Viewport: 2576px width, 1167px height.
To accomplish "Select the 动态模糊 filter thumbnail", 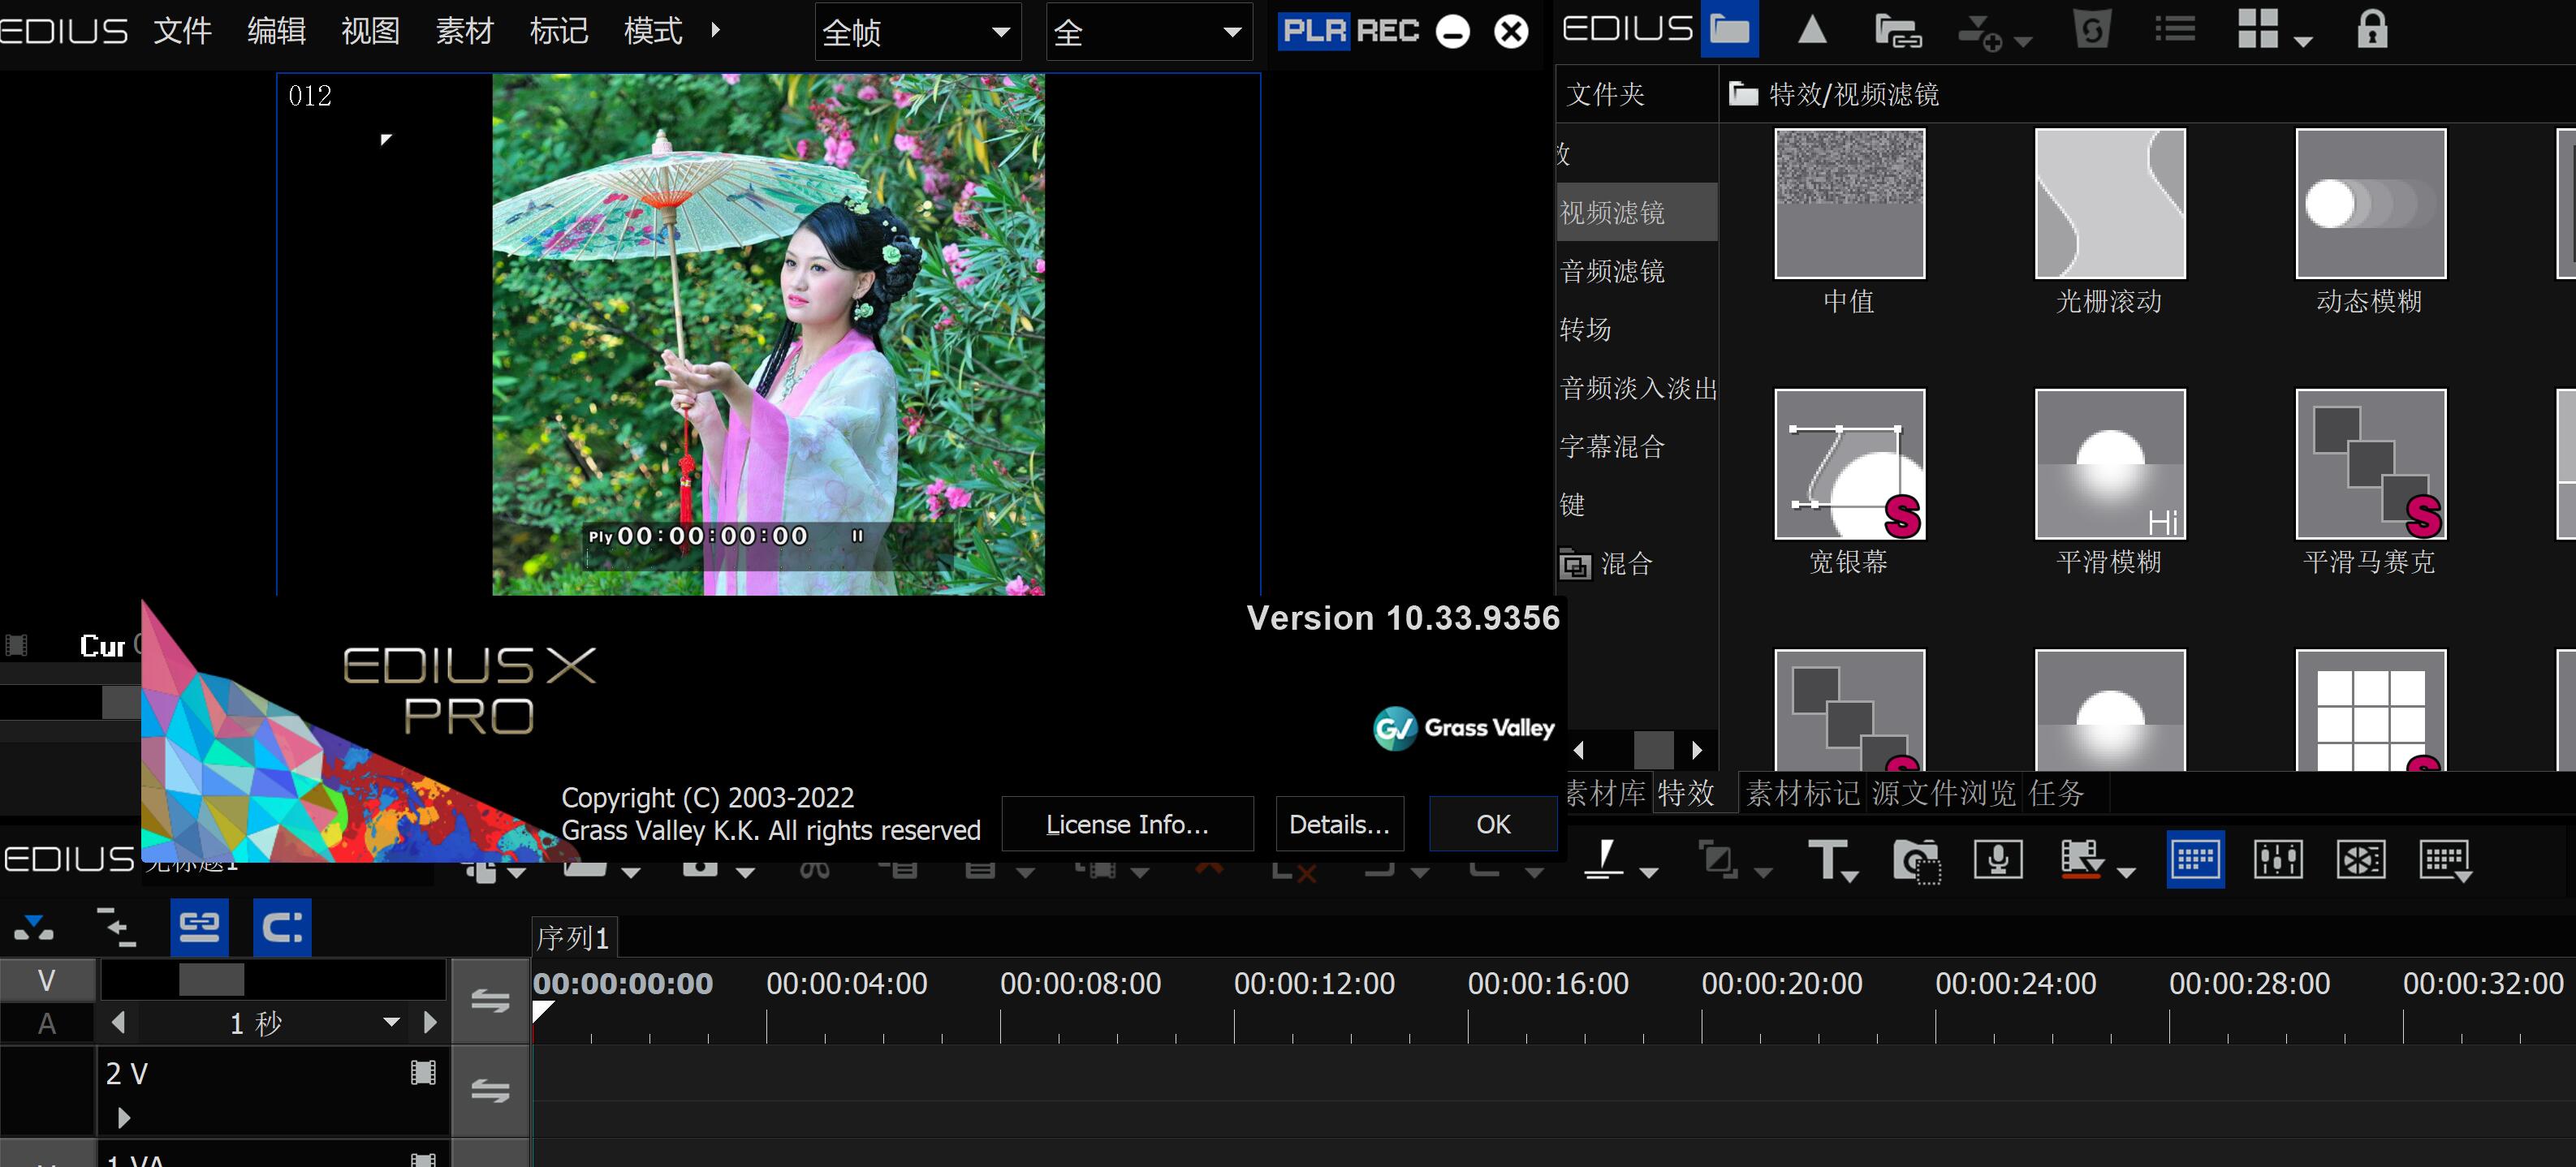I will (2370, 204).
